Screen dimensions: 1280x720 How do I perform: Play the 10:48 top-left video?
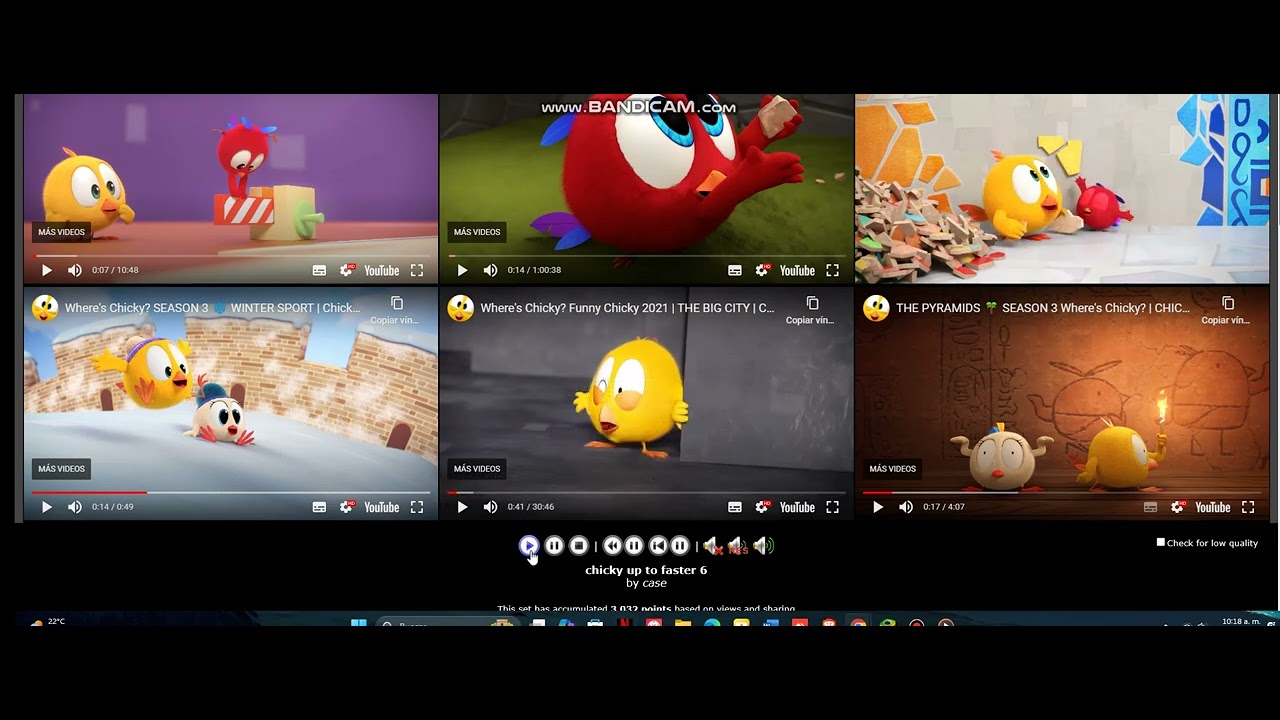(46, 270)
